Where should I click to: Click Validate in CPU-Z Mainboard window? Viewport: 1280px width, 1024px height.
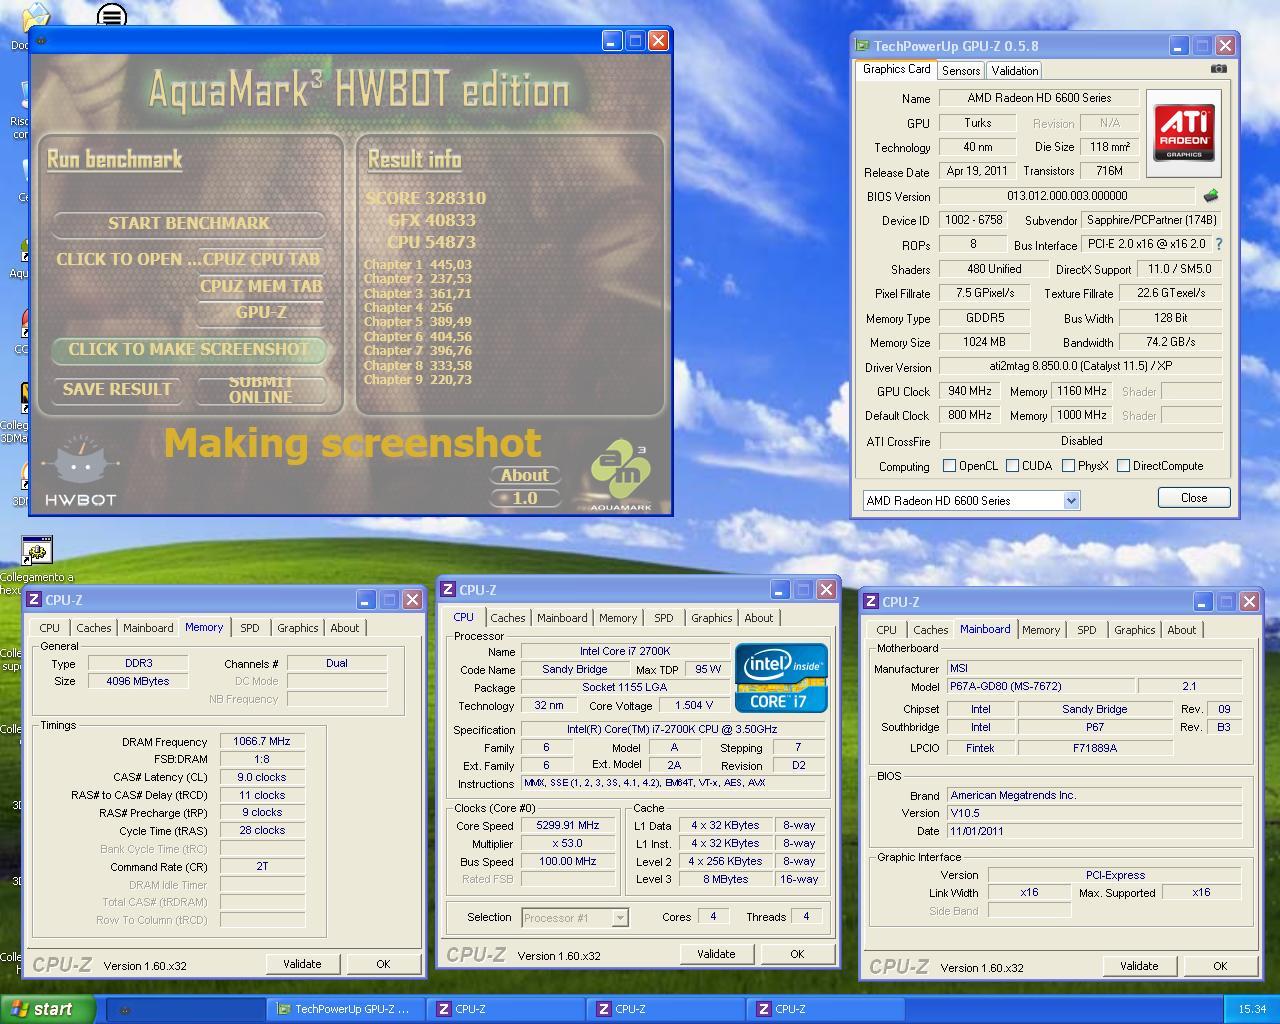click(1139, 966)
